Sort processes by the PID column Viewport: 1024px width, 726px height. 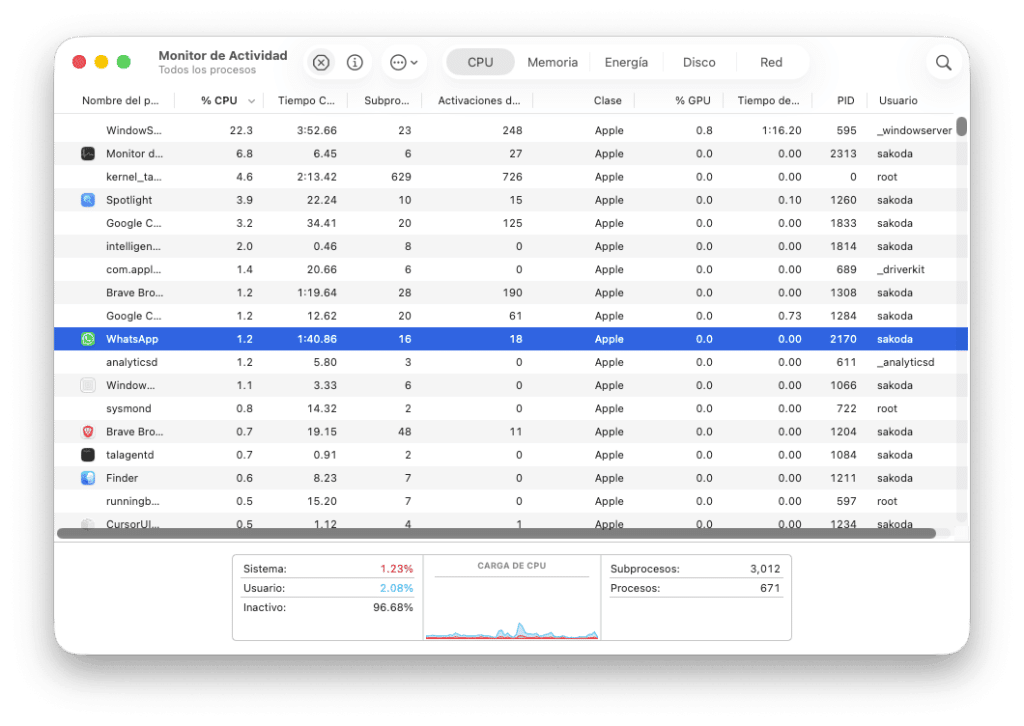click(845, 100)
